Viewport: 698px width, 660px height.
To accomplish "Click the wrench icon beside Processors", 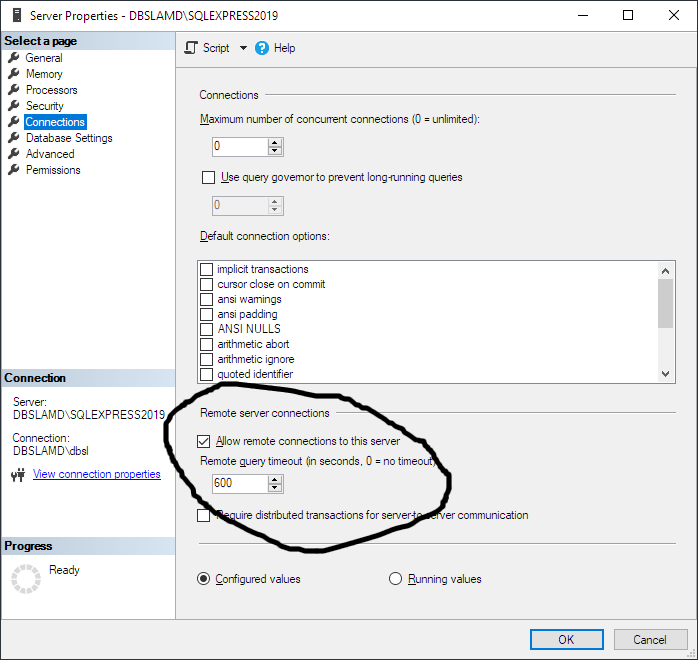I will [14, 89].
